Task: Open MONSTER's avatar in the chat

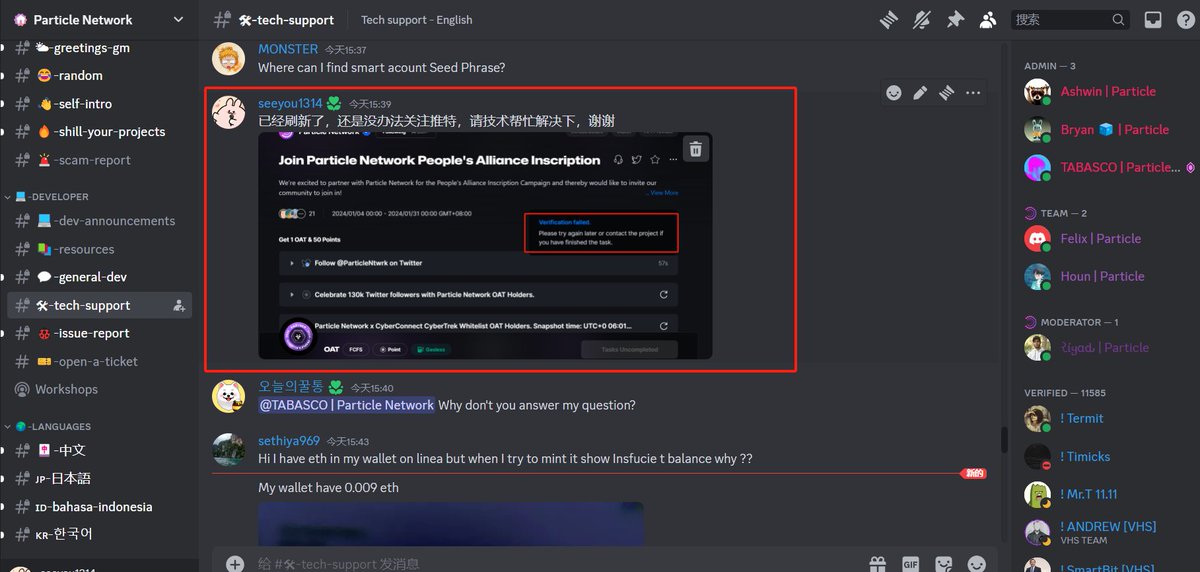Action: 228,58
